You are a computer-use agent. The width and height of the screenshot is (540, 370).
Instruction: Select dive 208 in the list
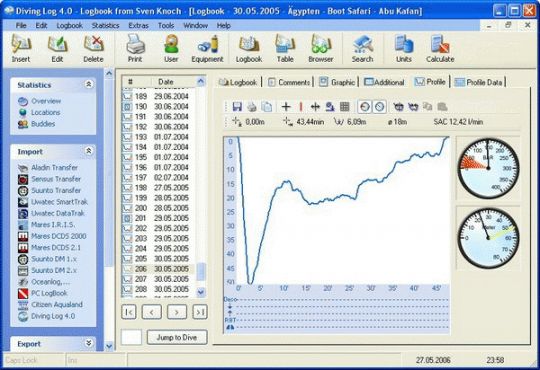[x=159, y=289]
